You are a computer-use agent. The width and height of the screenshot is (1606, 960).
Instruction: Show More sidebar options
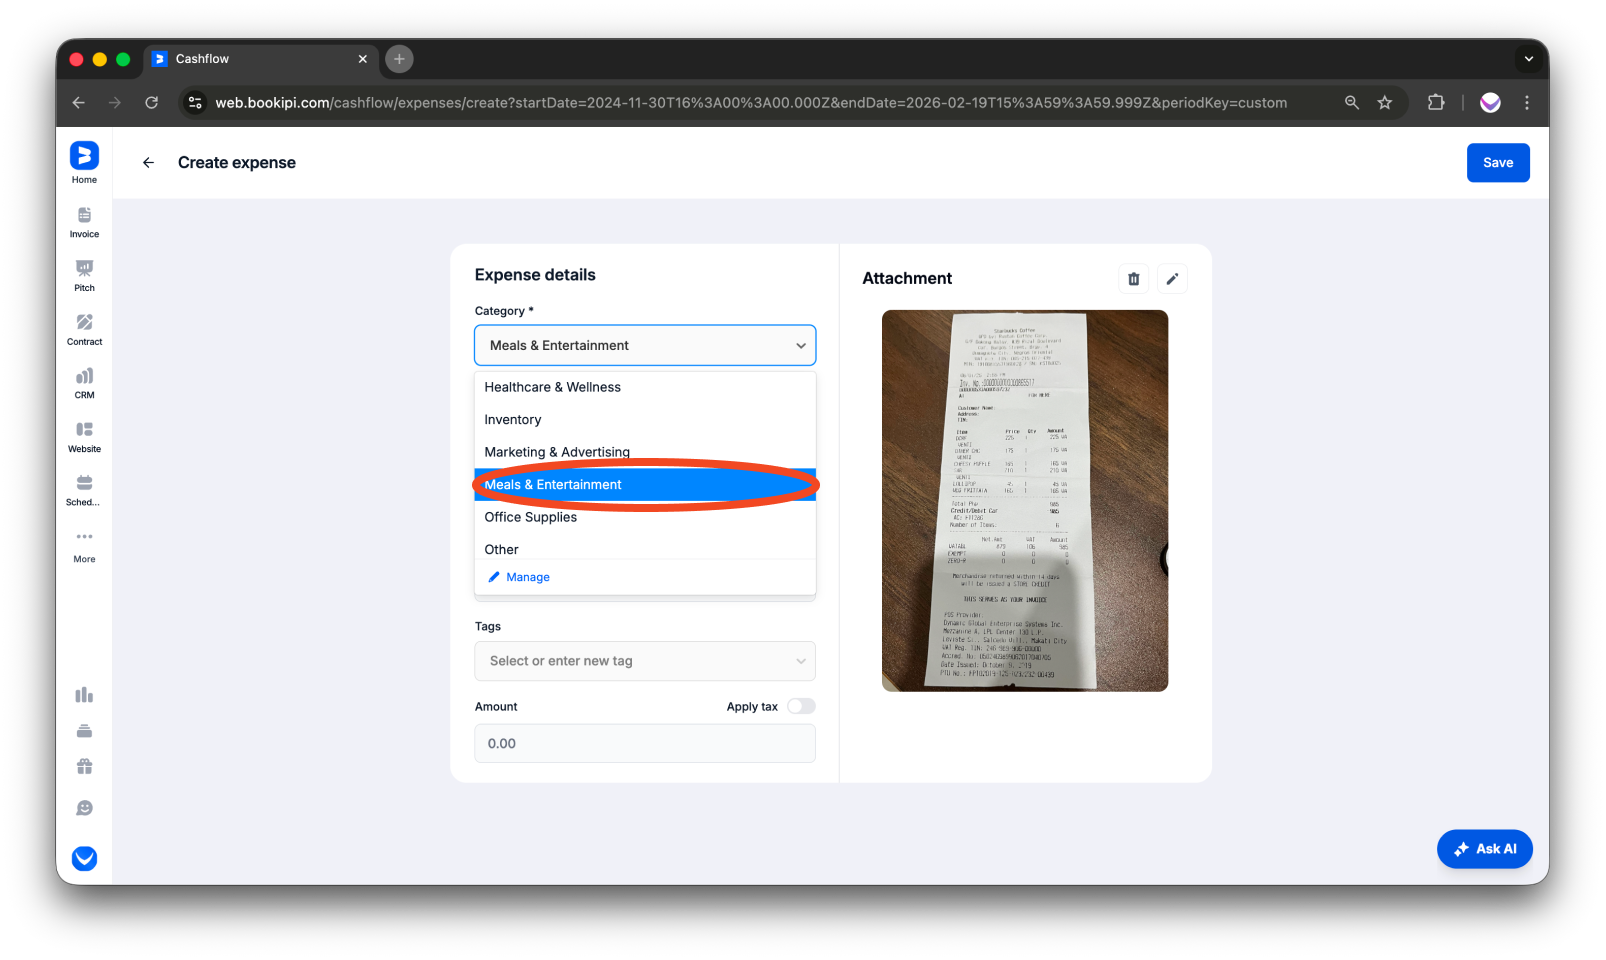point(84,546)
